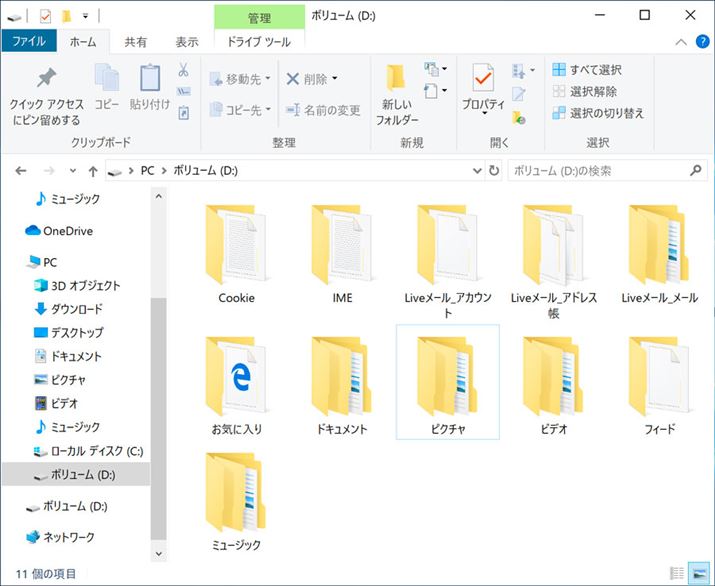Select the Liveメール_アドレス帳 folder
Viewport: 715px width, 586px height.
(x=554, y=261)
